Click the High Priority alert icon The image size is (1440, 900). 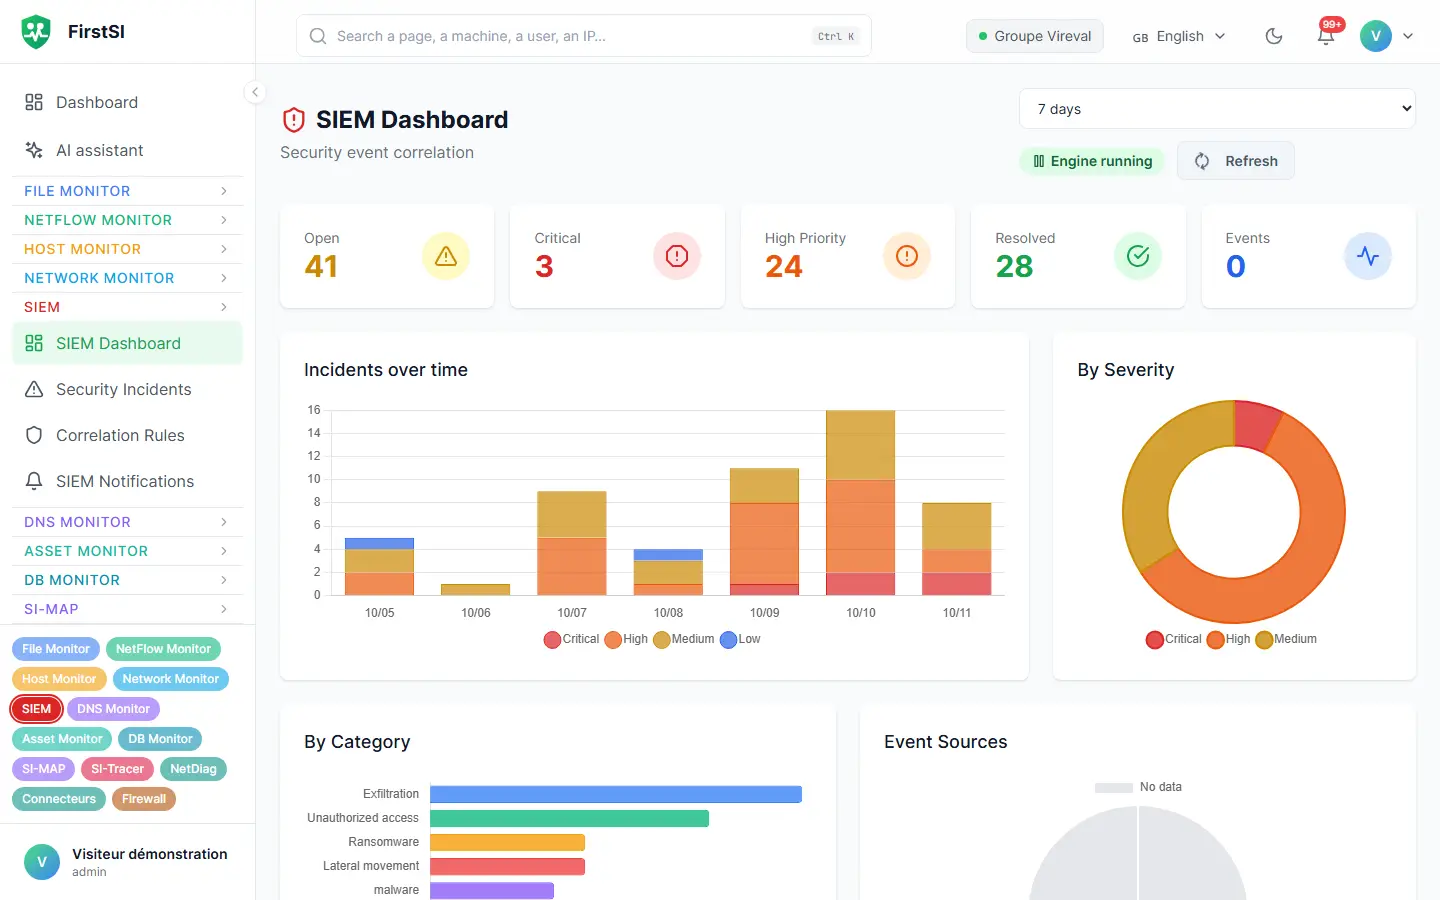[907, 256]
